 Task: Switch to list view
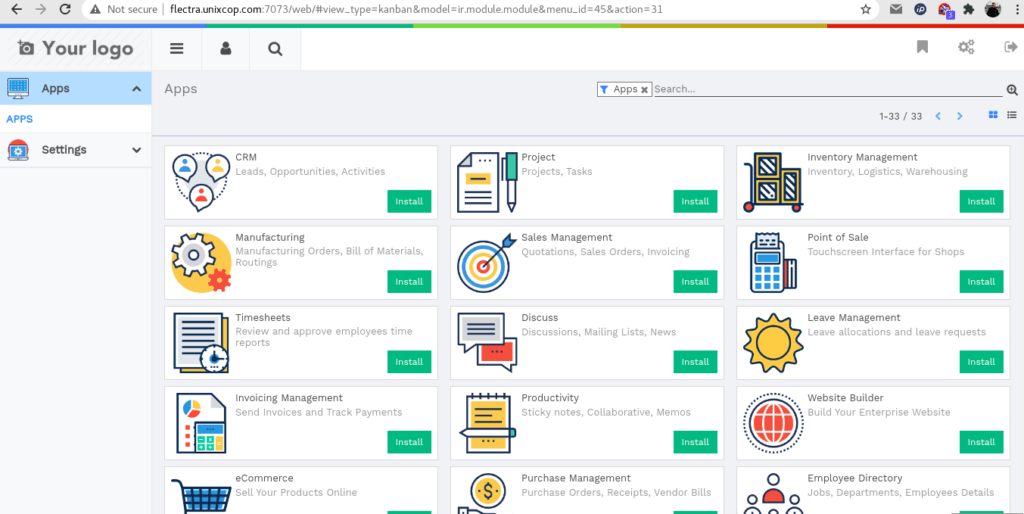click(x=1012, y=115)
